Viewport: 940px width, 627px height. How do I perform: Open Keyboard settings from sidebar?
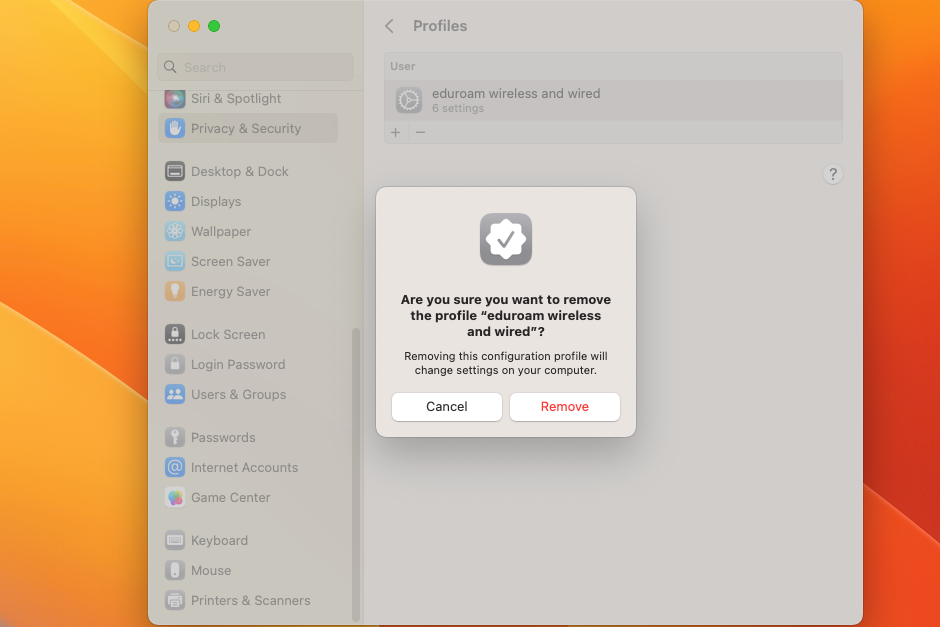pos(219,540)
